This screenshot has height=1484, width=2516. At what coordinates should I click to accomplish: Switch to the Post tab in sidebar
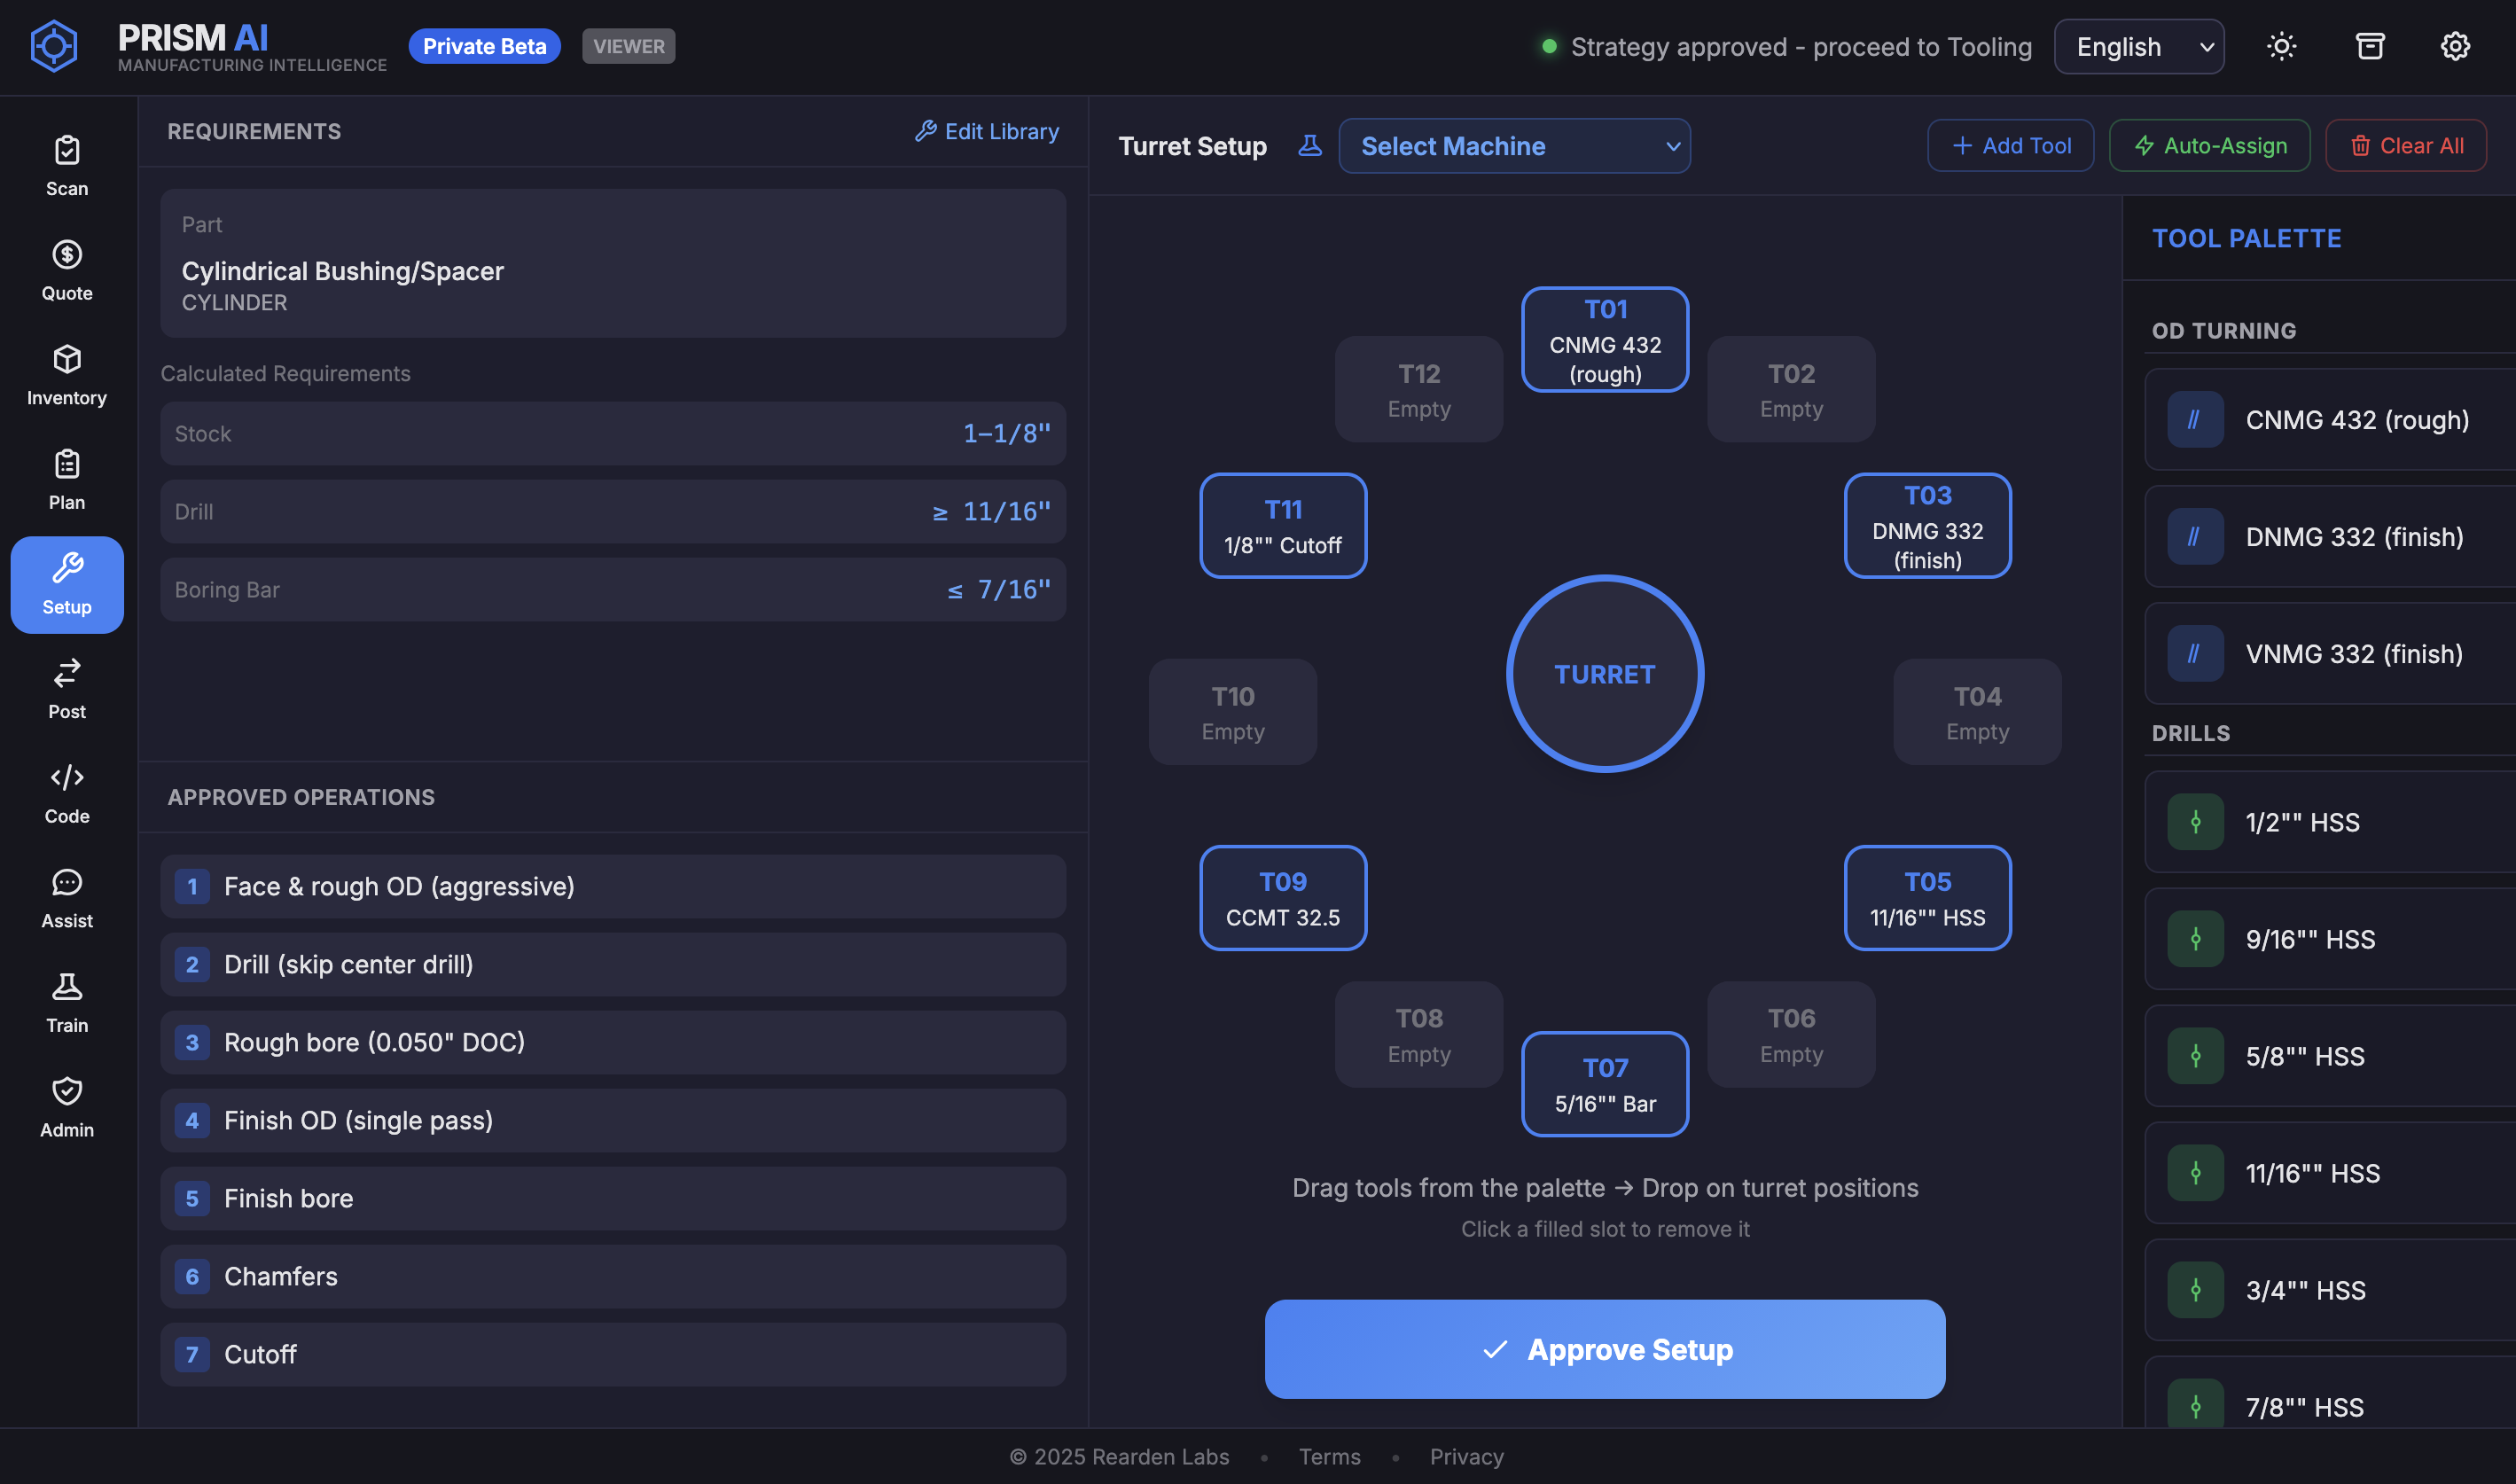(67, 689)
